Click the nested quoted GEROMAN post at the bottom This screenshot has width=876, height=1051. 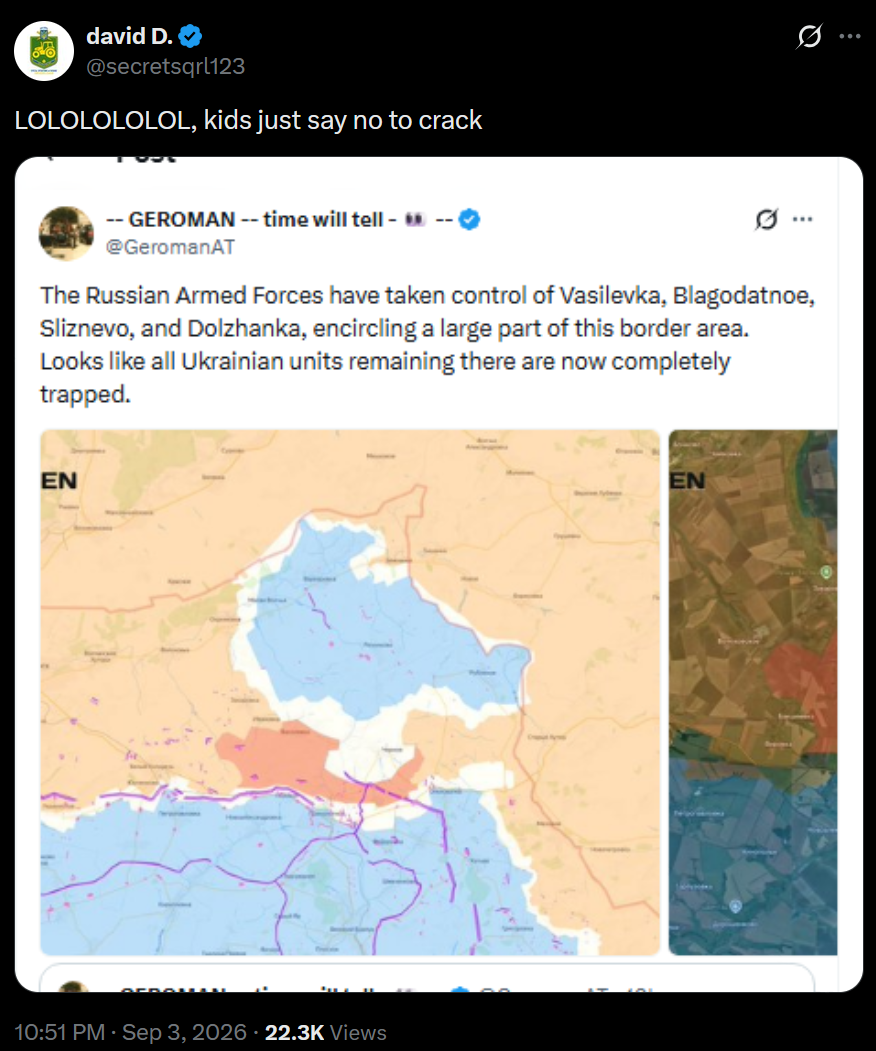427,978
